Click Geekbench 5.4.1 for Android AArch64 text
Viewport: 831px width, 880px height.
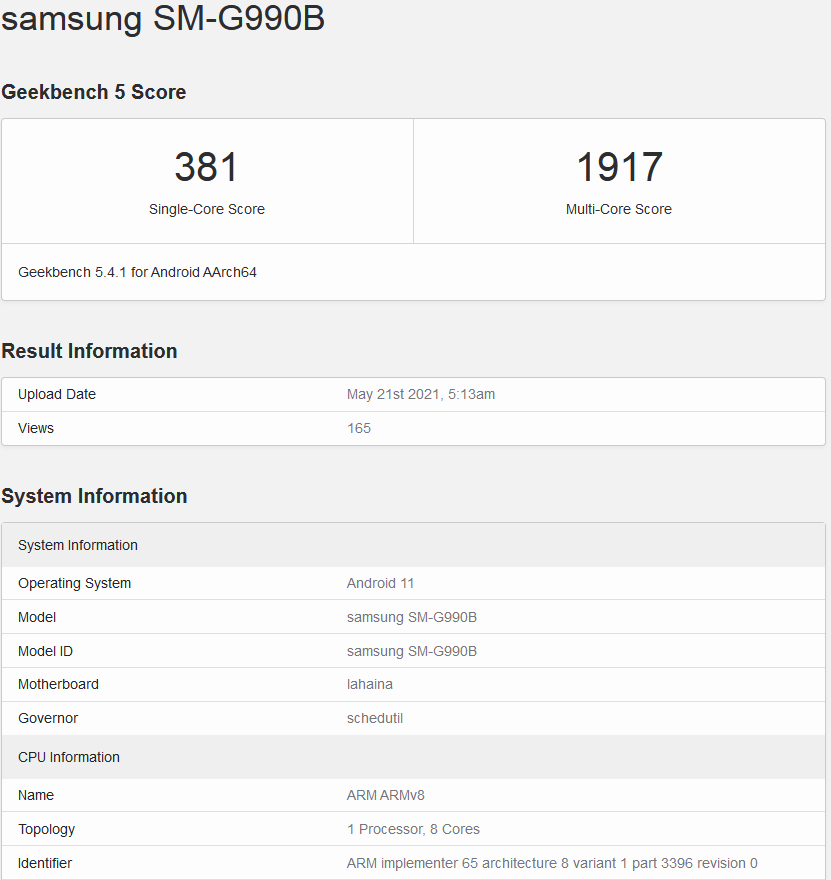coord(137,272)
